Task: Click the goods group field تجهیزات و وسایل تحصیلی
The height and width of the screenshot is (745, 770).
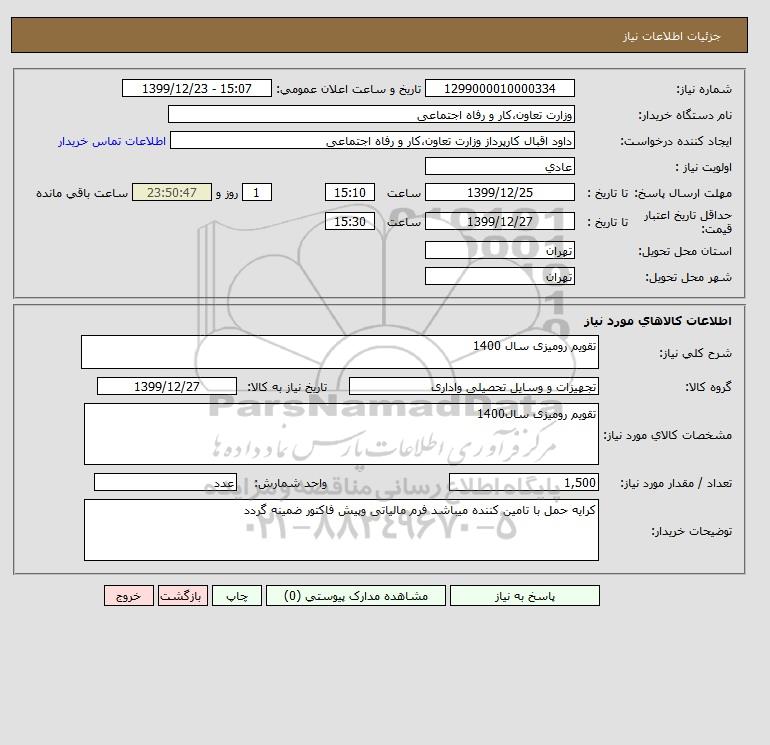Action: [473, 386]
